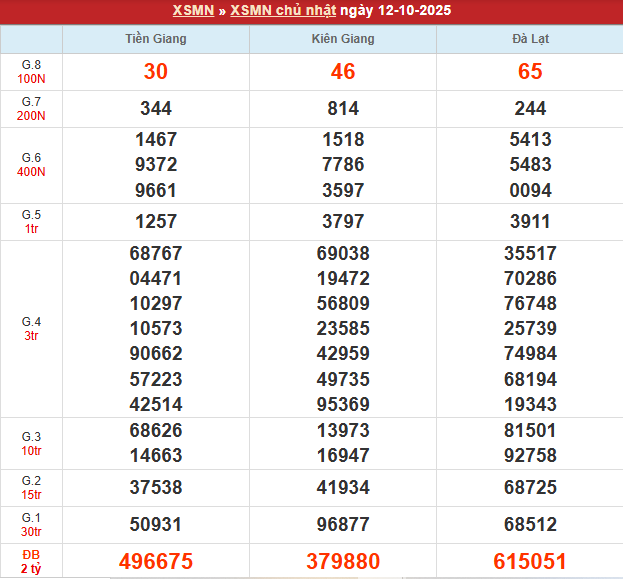Select the Kiên Giang column header

342,39
